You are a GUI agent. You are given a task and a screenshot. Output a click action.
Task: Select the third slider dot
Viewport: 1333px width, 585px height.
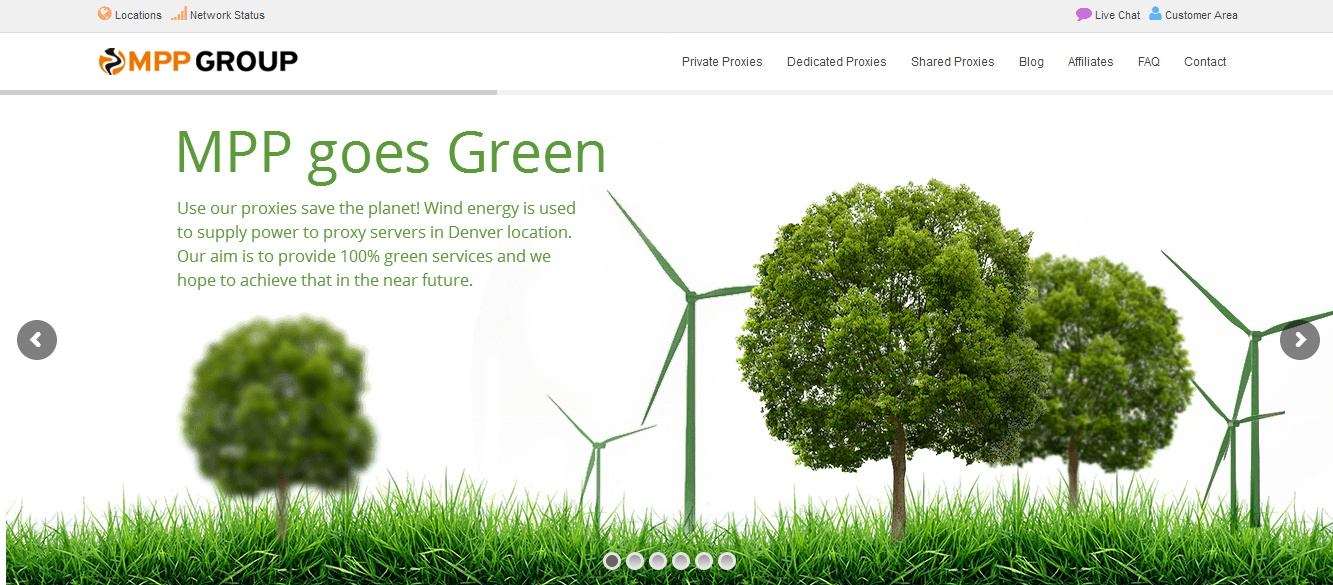pos(658,561)
